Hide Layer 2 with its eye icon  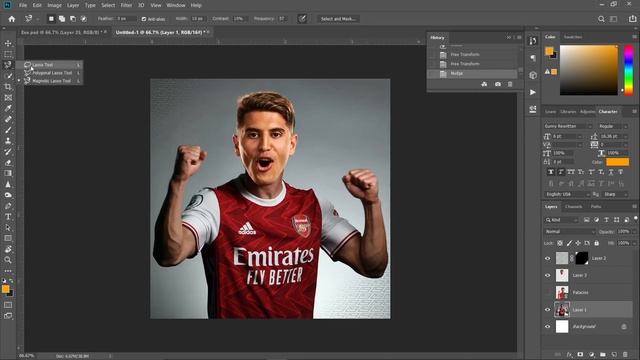pyautogui.click(x=547, y=258)
